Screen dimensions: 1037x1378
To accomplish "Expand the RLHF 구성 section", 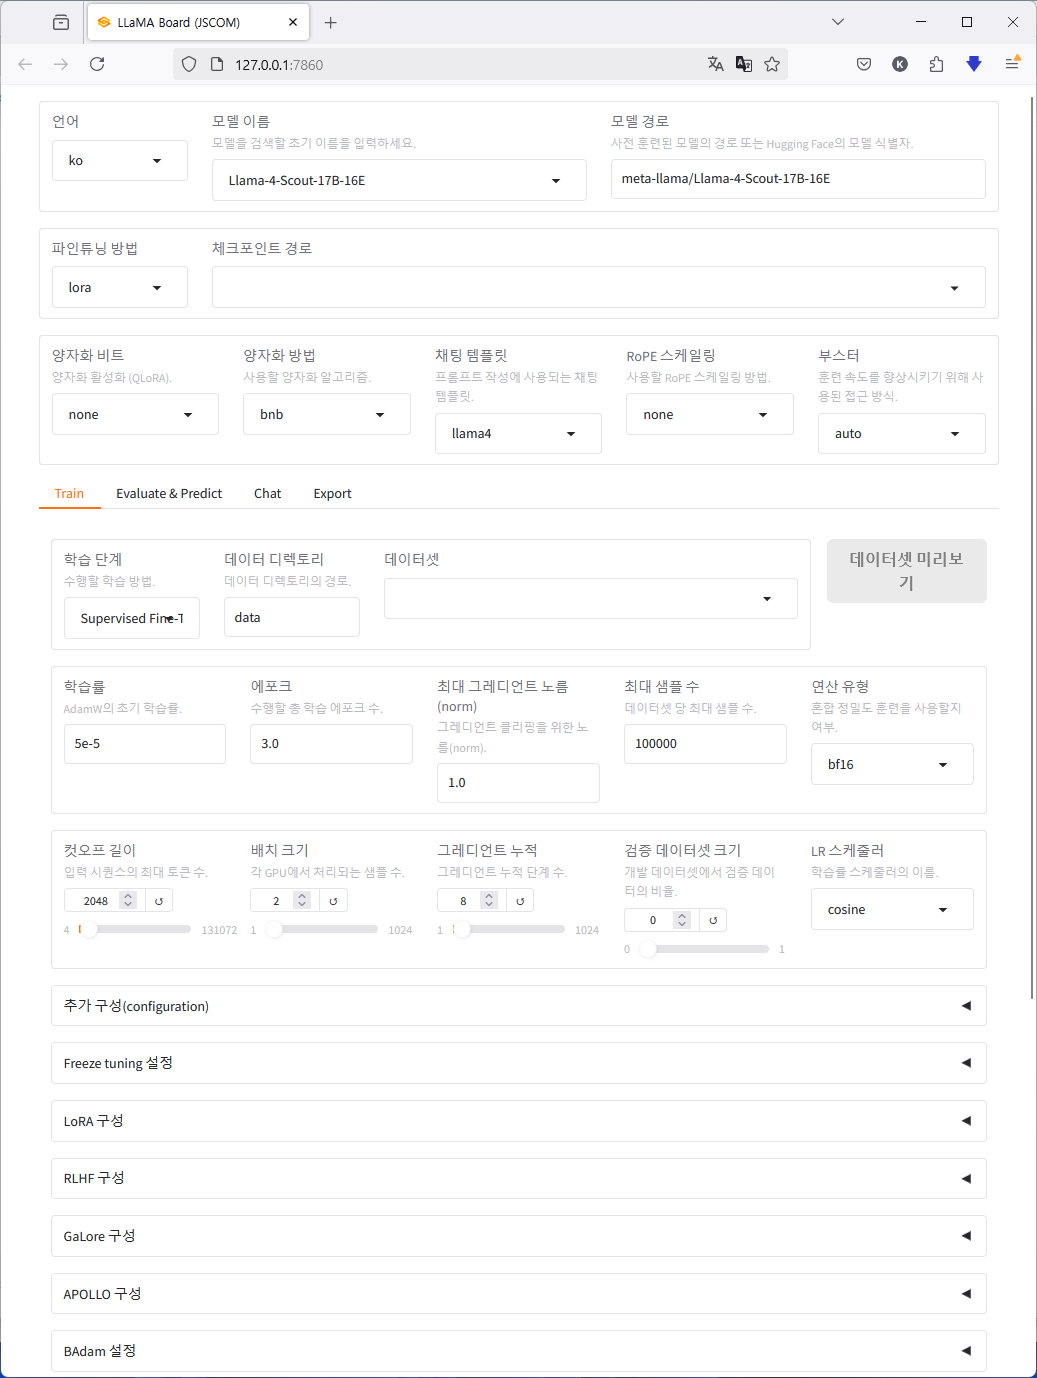I will (x=519, y=1178).
